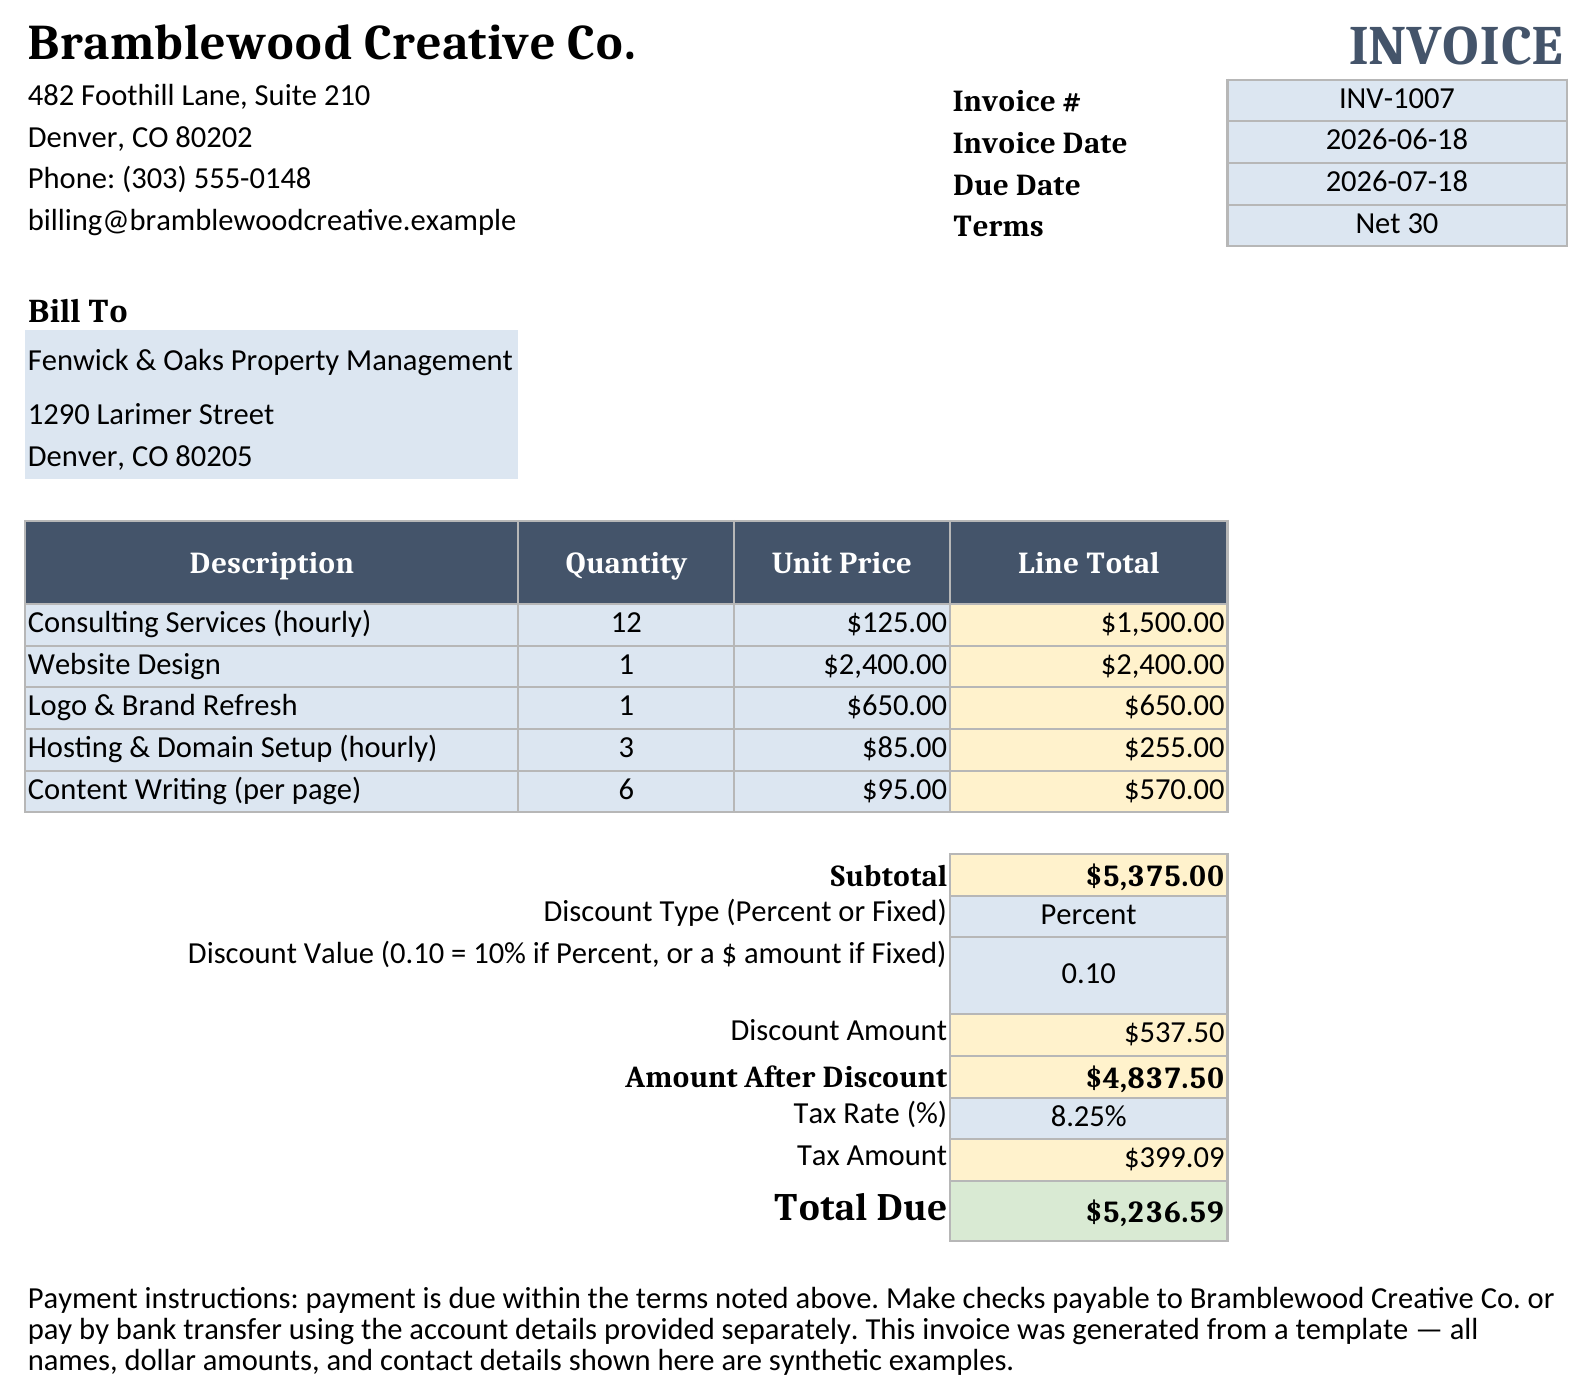
Task: Click the total due $5,236.59 cell
Action: click(x=1088, y=1212)
